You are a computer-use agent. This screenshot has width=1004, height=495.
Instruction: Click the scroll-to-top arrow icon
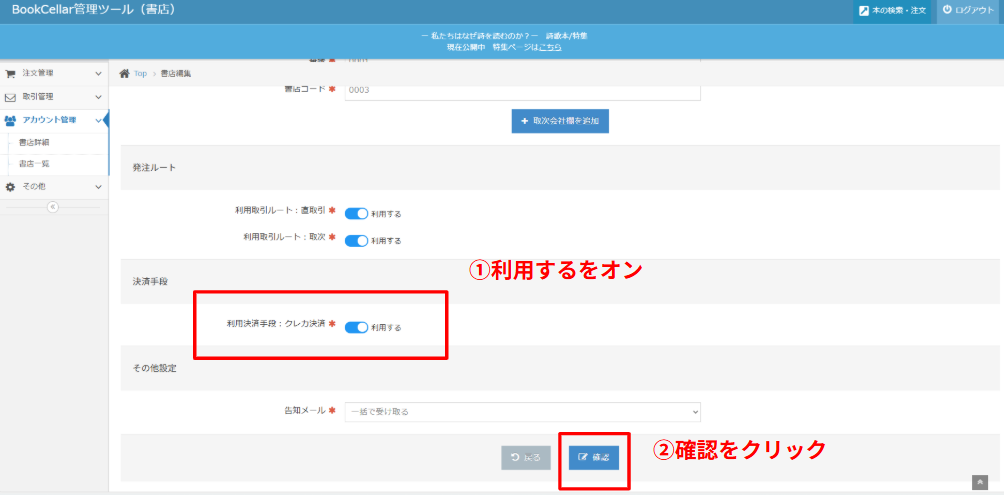(x=980, y=482)
